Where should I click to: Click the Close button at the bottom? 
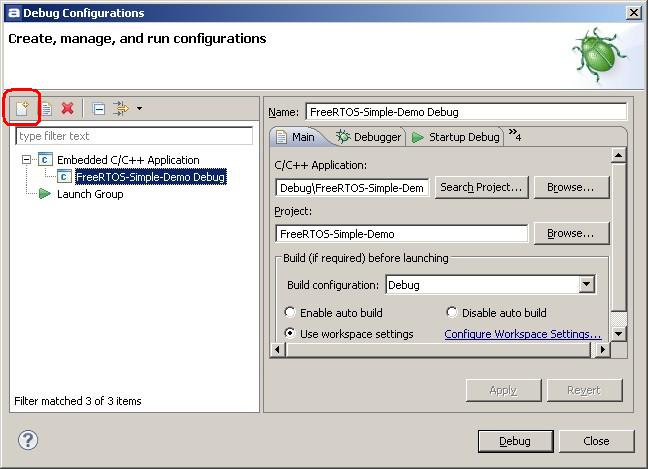coord(596,441)
